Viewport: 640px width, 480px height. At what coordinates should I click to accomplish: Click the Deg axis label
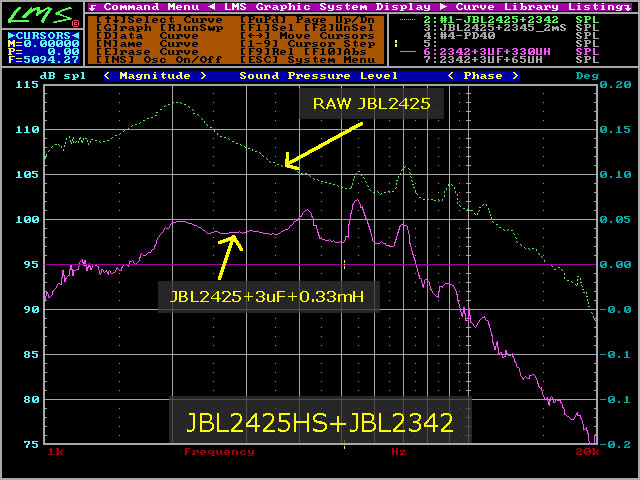587,76
